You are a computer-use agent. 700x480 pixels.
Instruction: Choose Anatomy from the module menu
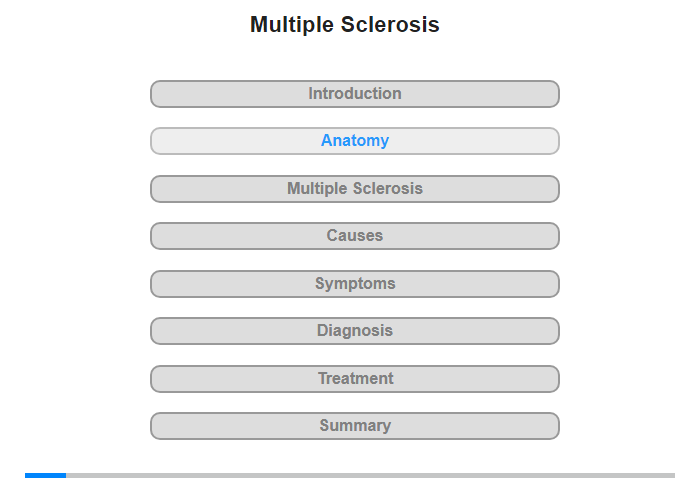(354, 141)
